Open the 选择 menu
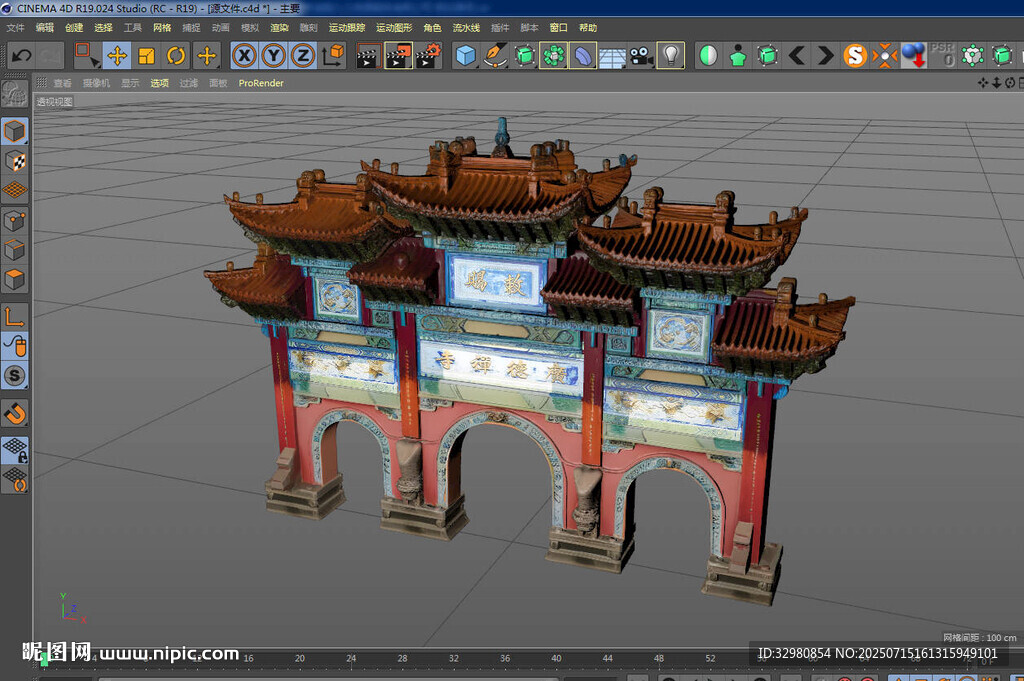This screenshot has width=1024, height=681. pyautogui.click(x=103, y=27)
